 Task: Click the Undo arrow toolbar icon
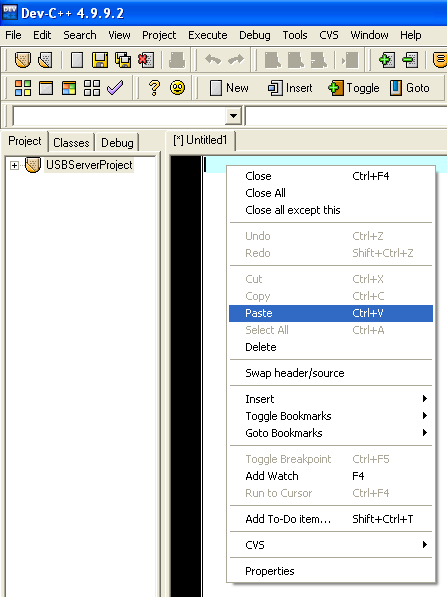pos(212,59)
